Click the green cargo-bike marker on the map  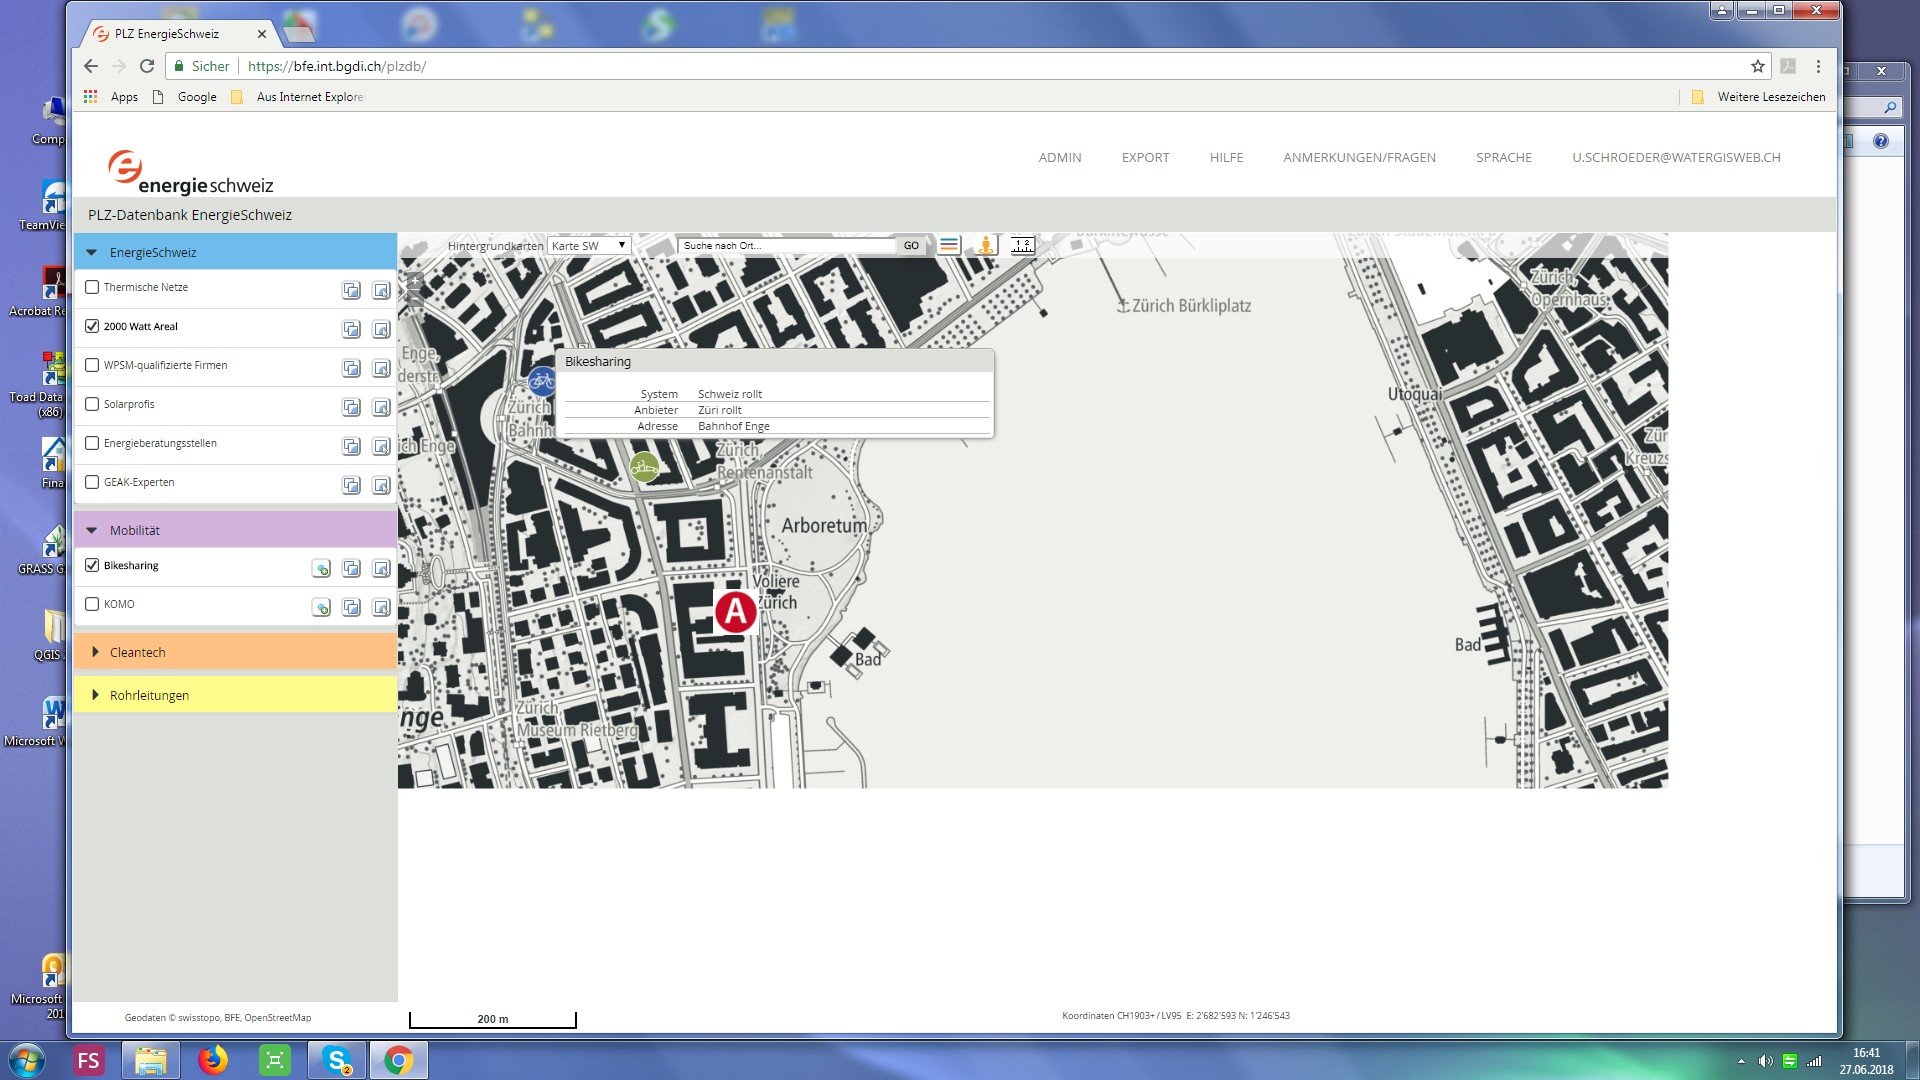tap(644, 467)
